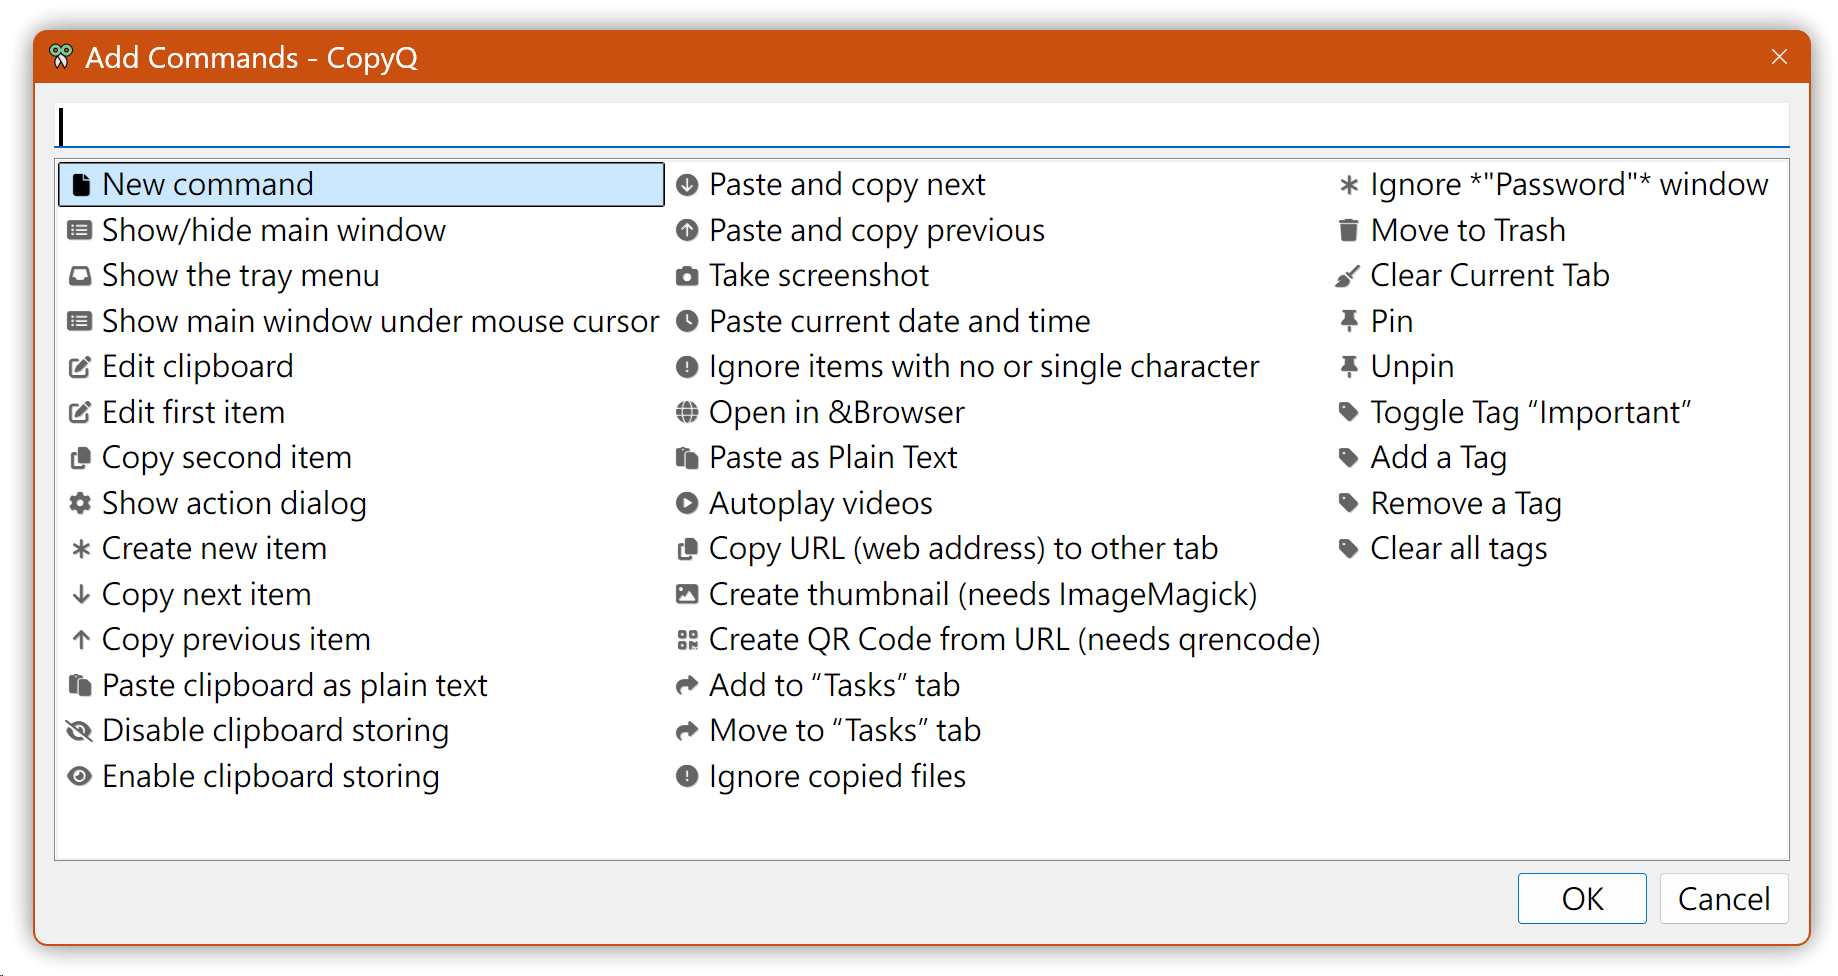Click the play icon beside Autoplay videos
Viewport: 1838px width, 976px height.
[687, 503]
